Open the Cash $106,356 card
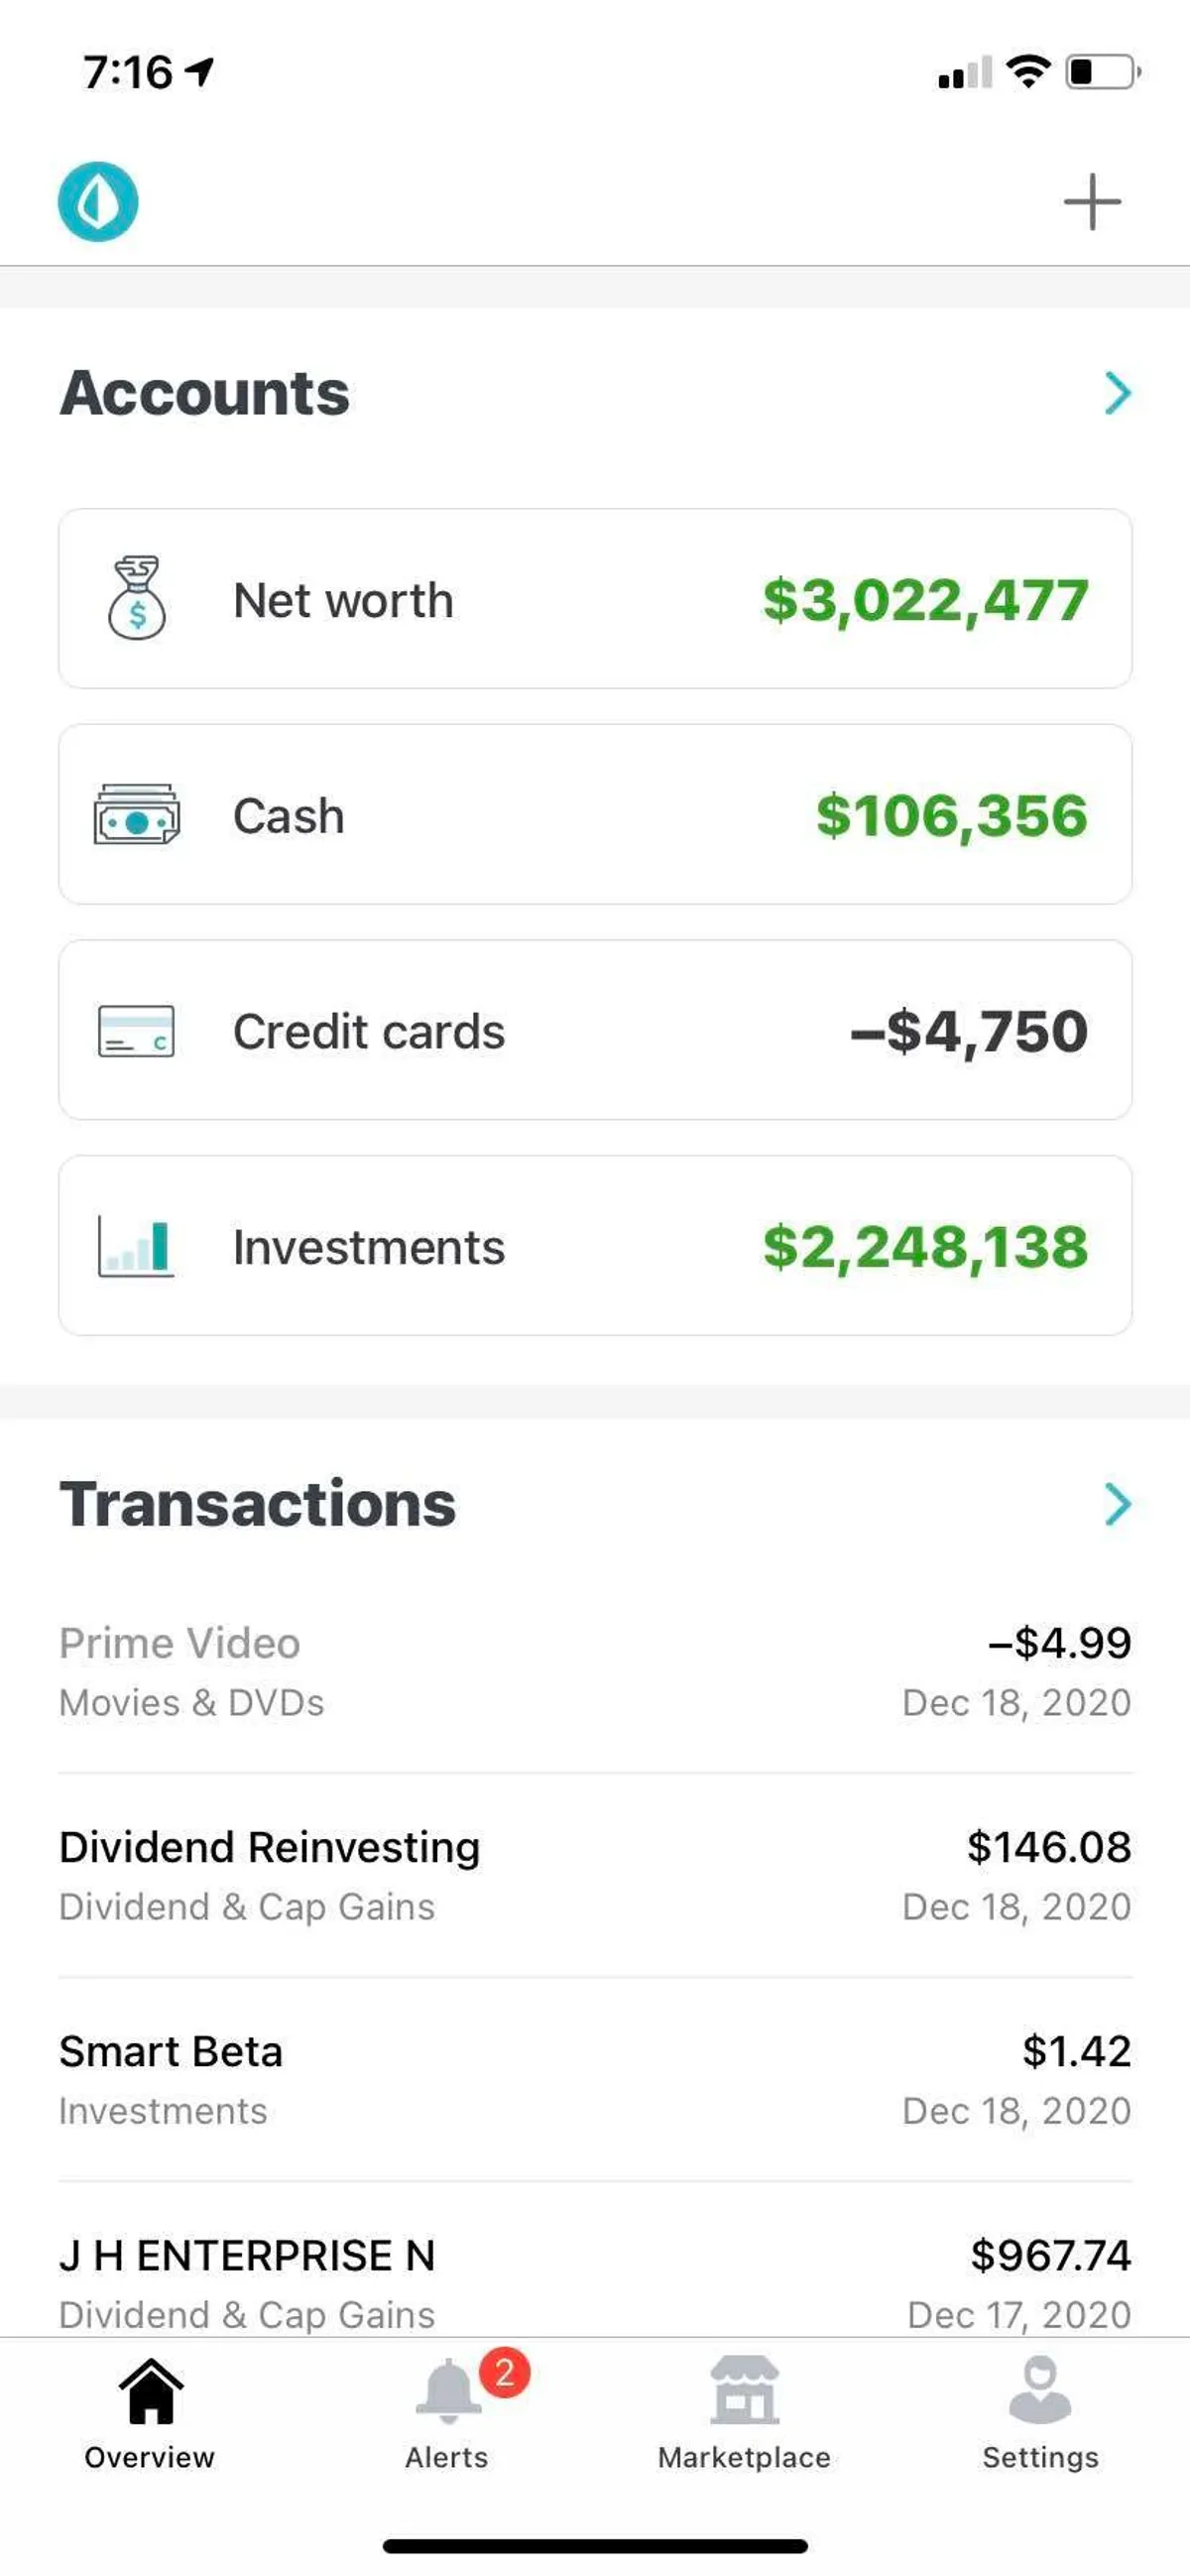1190x2576 pixels. [x=595, y=815]
